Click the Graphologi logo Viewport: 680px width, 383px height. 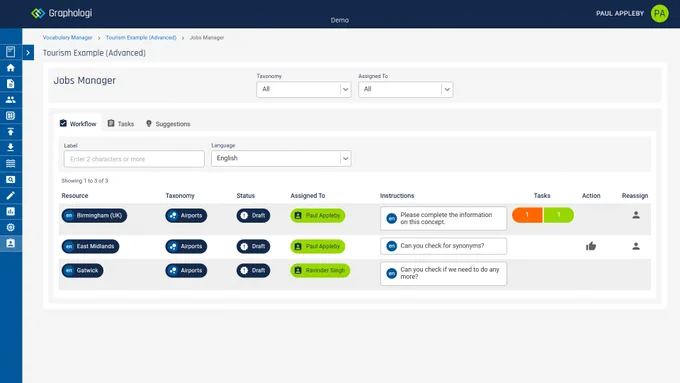(x=62, y=13)
